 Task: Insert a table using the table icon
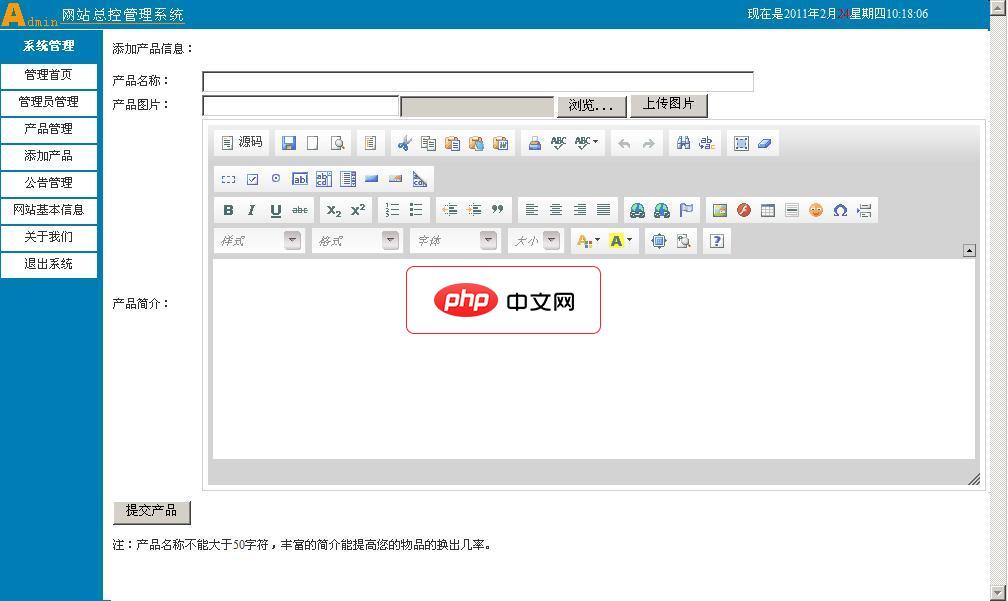point(767,210)
